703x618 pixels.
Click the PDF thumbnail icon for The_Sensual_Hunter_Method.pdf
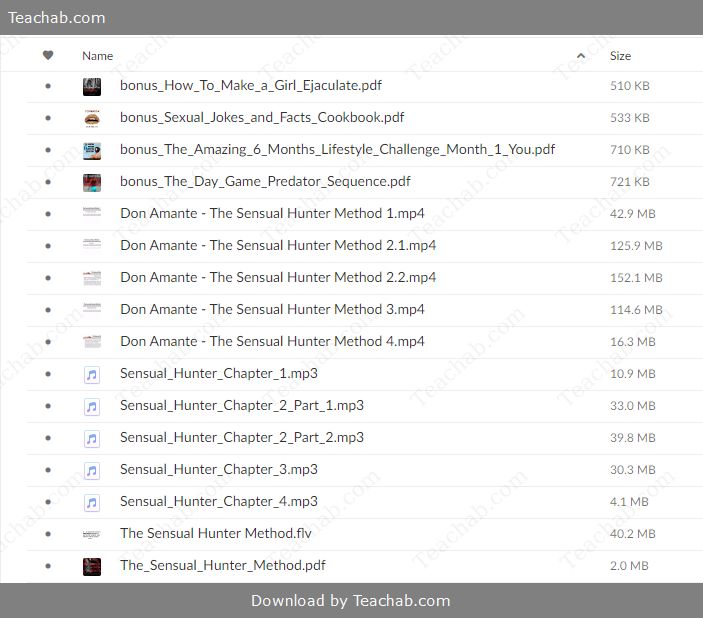(x=91, y=566)
